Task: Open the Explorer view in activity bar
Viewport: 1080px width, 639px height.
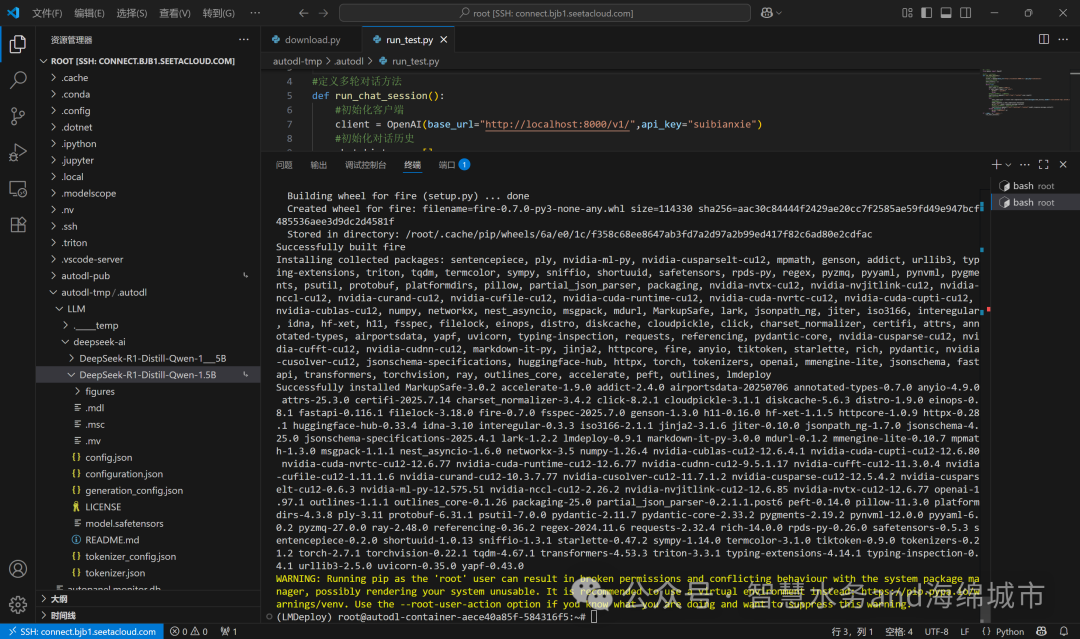Action: (x=18, y=44)
